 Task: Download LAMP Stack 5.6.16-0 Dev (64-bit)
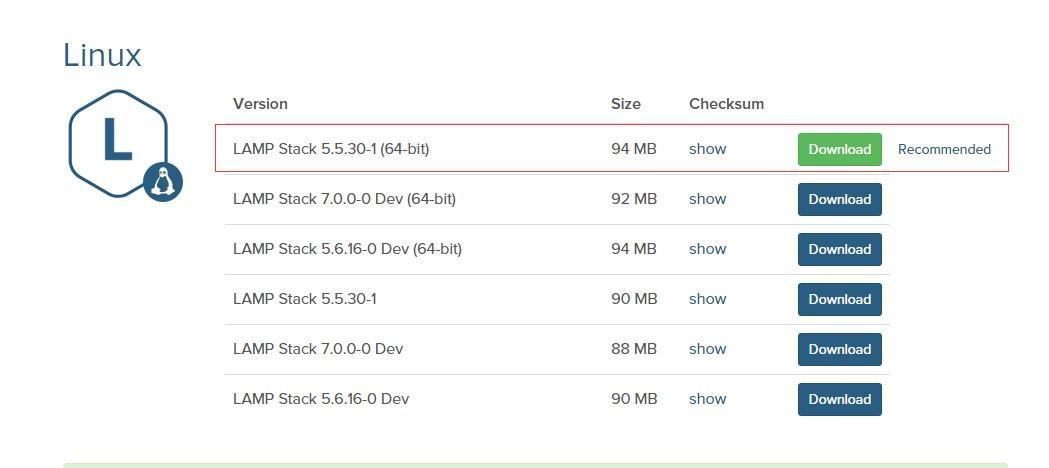point(840,249)
